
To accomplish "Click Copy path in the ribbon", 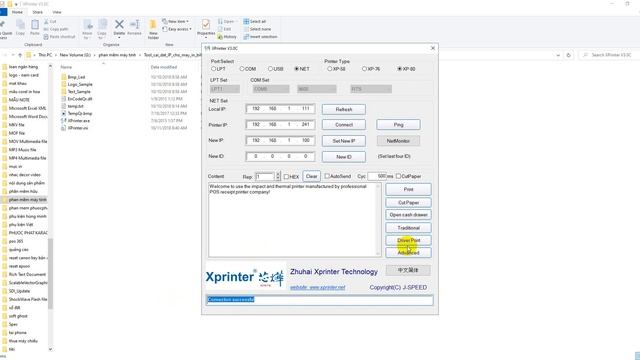I will (x=56, y=29).
